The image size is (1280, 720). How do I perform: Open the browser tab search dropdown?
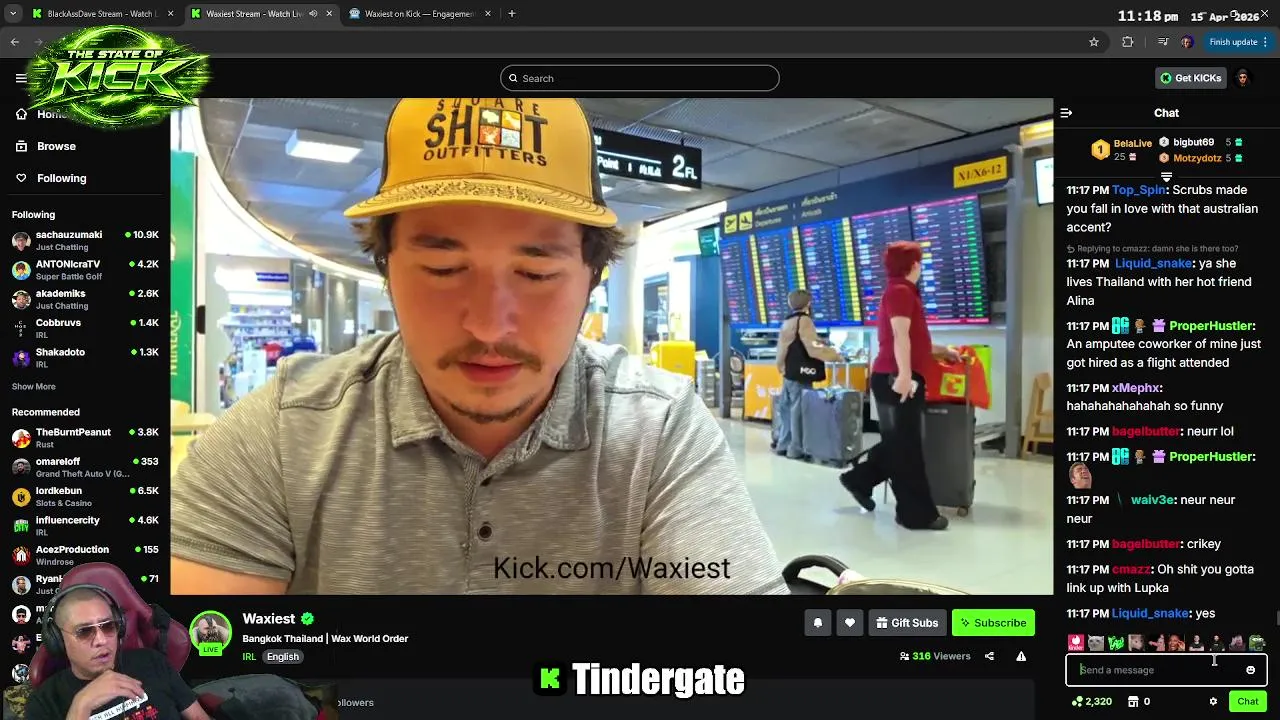(x=12, y=14)
